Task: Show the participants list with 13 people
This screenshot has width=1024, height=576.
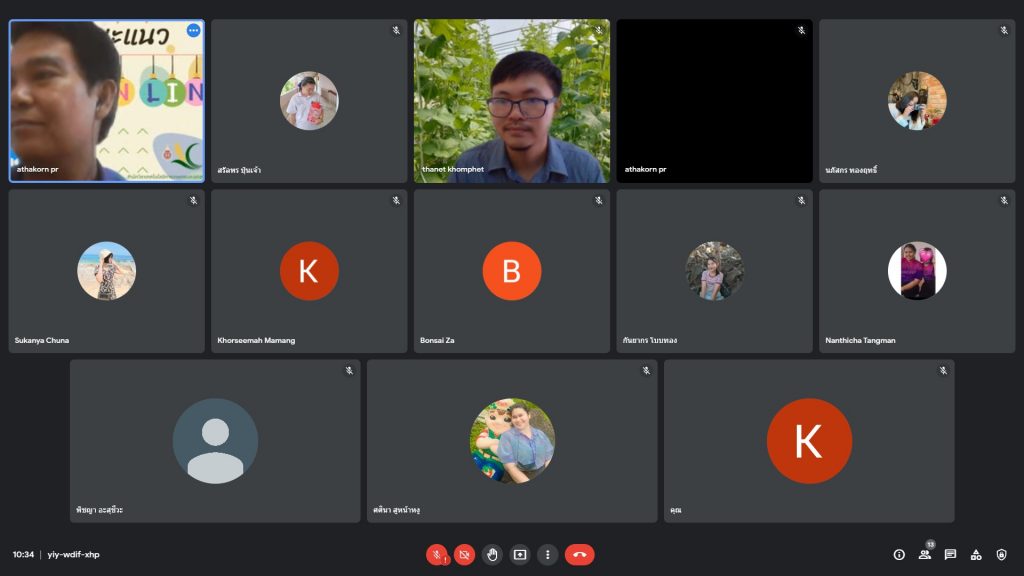Action: click(925, 554)
